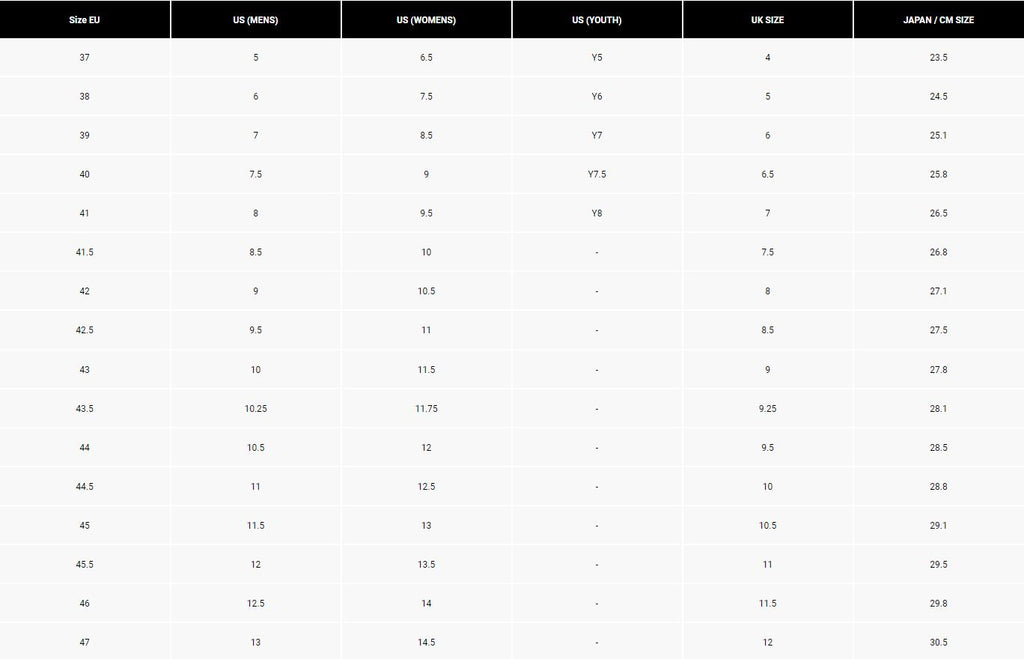Select the US (MENS) column header
Image resolution: width=1024 pixels, height=659 pixels.
(x=256, y=20)
